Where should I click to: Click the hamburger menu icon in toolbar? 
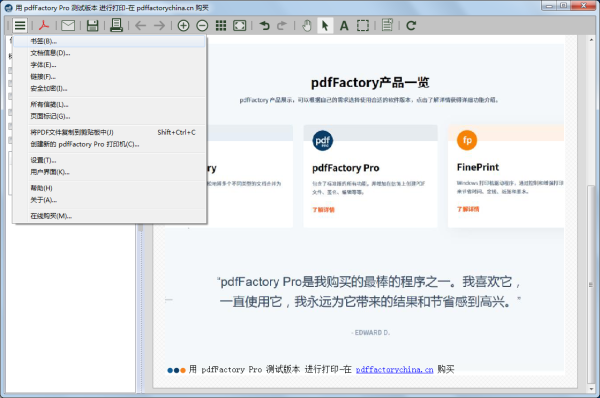20,26
